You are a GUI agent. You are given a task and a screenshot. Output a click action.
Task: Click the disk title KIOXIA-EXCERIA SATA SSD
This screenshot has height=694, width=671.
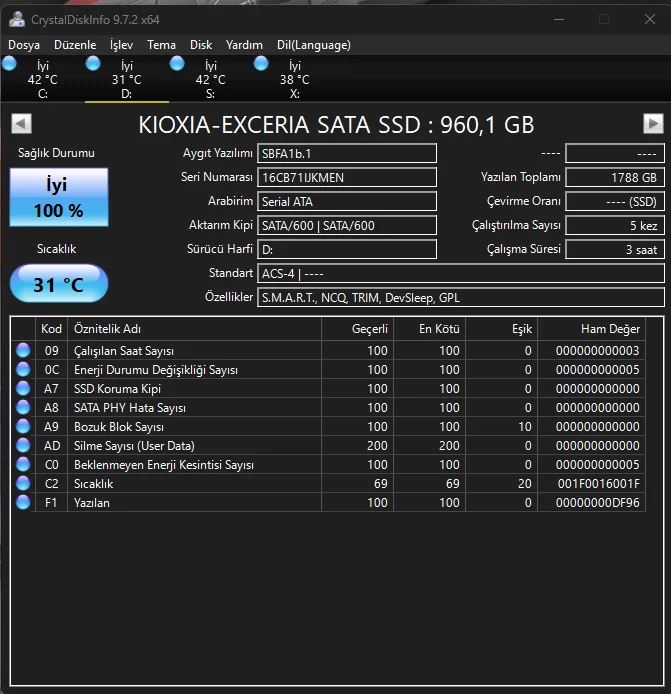tap(336, 124)
